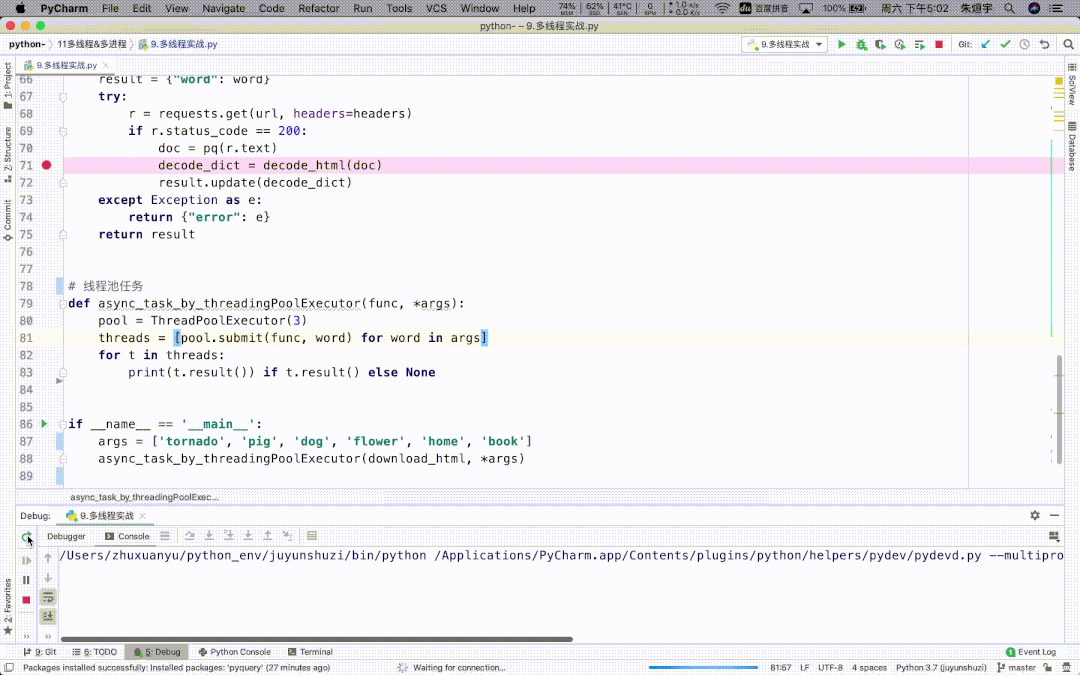Open the Event Log
This screenshot has height=675, width=1080.
[1030, 652]
